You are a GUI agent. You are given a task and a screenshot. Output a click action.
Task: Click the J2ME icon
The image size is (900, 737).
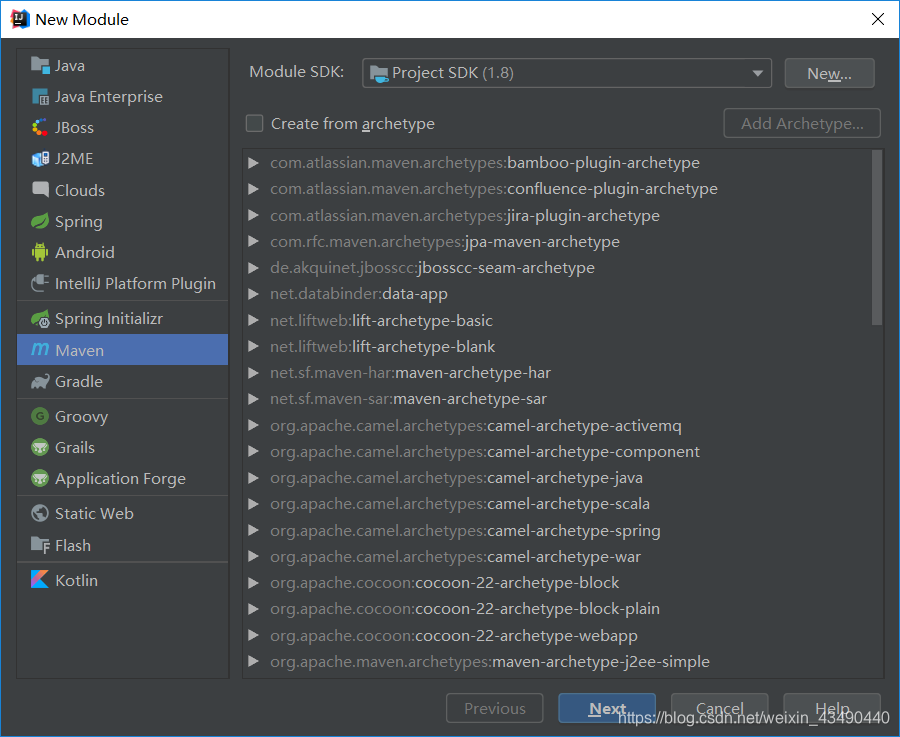pyautogui.click(x=40, y=159)
